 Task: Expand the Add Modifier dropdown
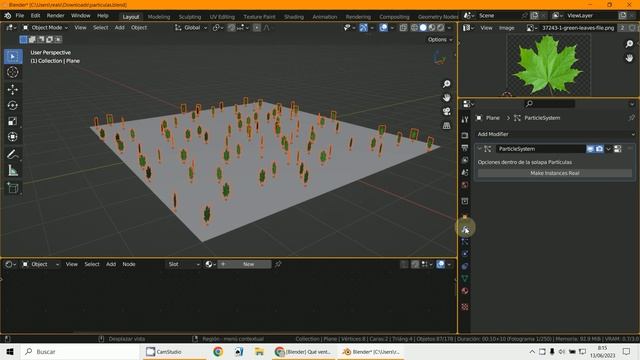[555, 134]
